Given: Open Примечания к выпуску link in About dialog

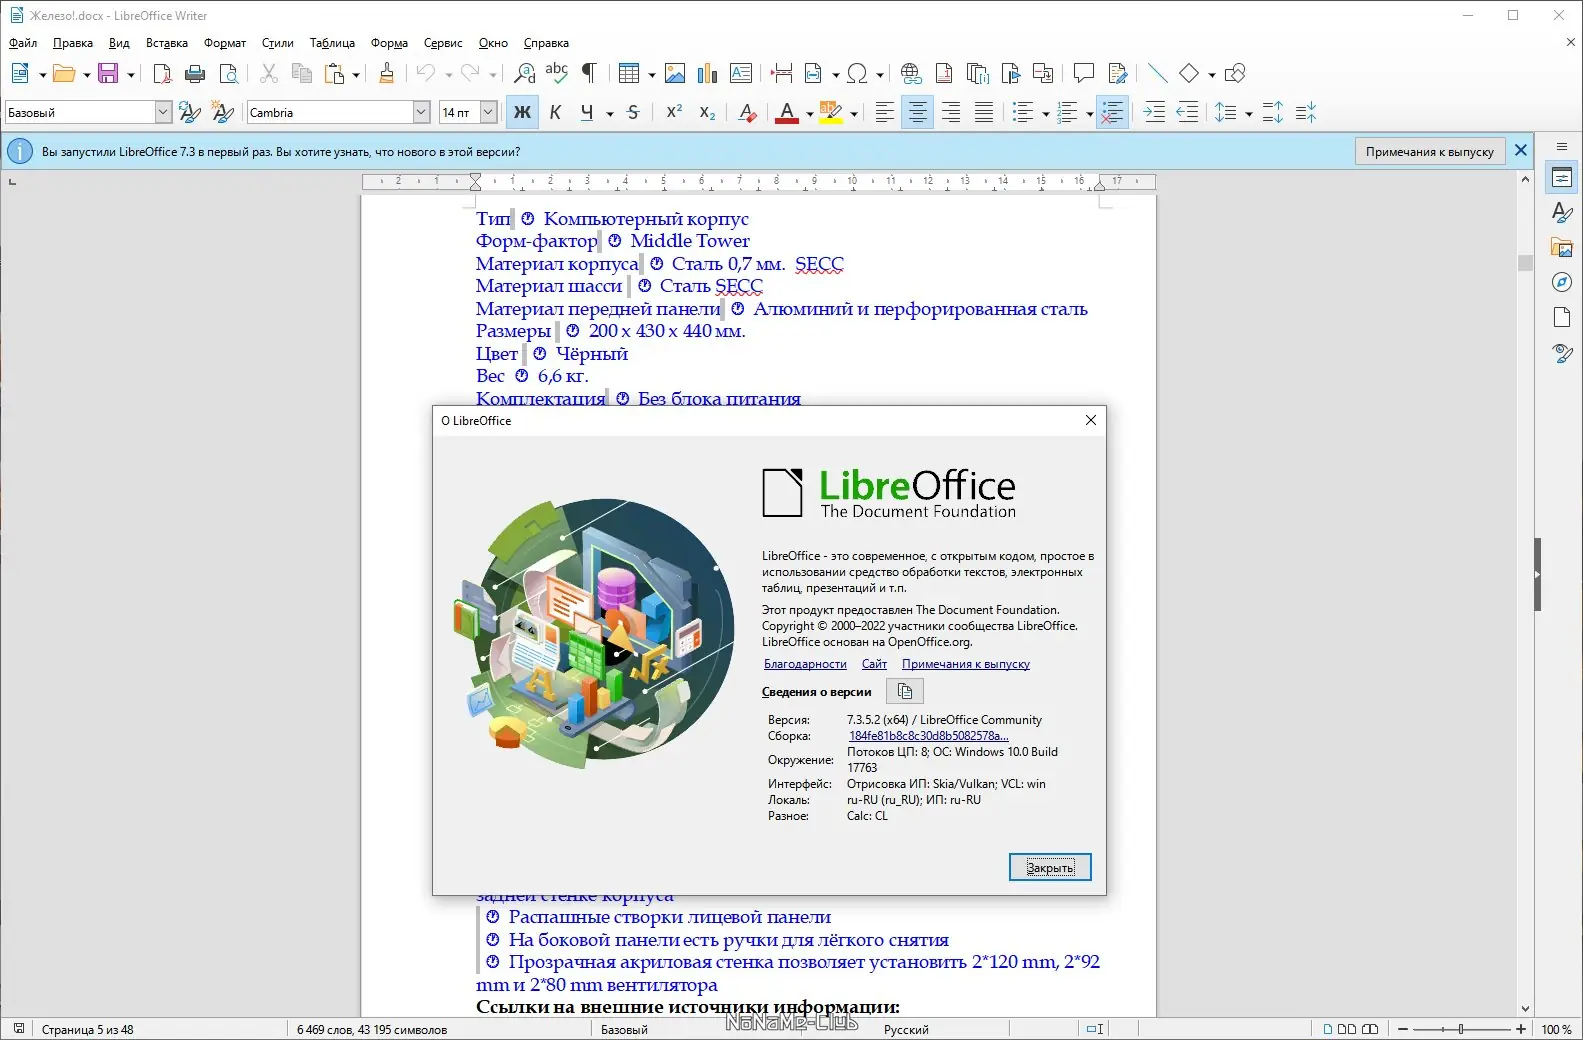Looking at the screenshot, I should [x=966, y=664].
